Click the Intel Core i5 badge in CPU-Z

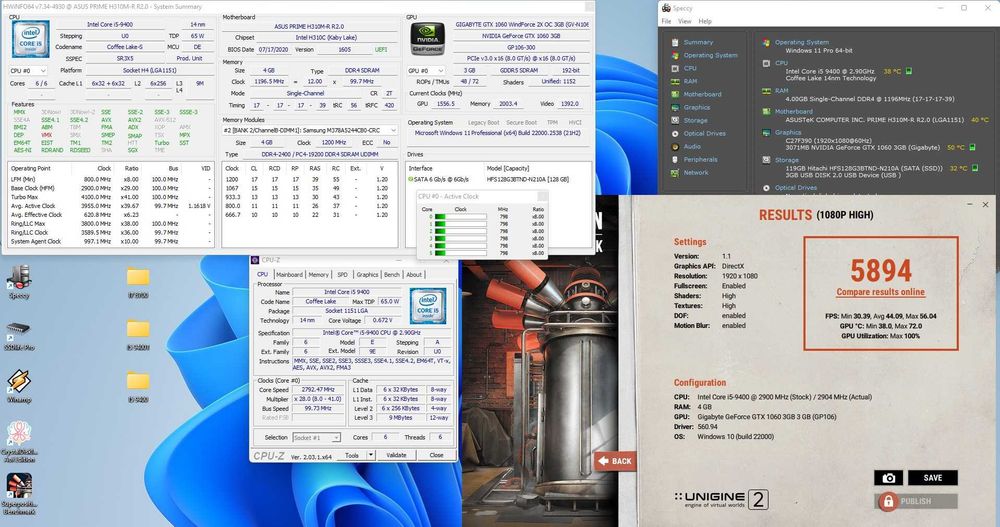427,305
